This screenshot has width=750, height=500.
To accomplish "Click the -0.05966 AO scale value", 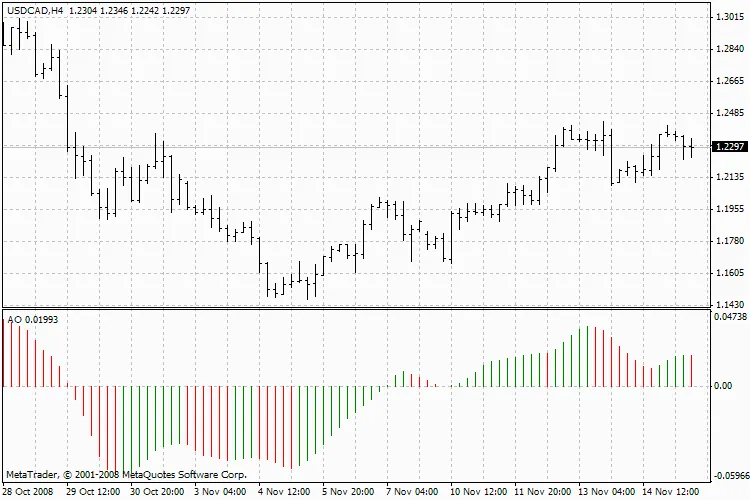I will point(729,477).
